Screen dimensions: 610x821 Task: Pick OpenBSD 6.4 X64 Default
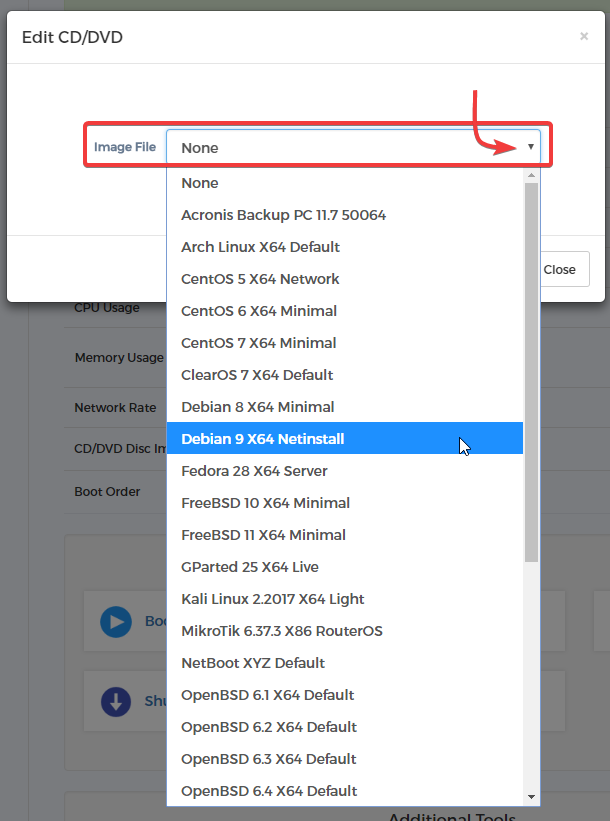point(345,790)
